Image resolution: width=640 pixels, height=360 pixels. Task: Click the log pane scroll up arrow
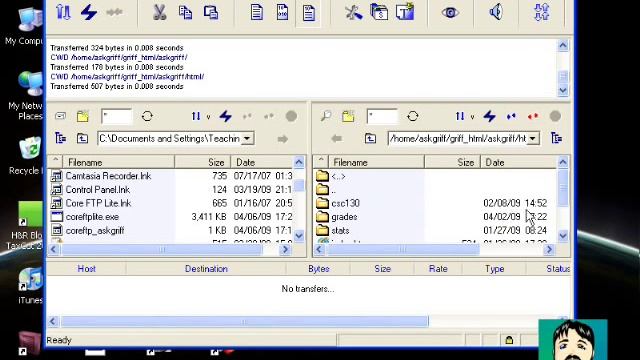point(563,46)
